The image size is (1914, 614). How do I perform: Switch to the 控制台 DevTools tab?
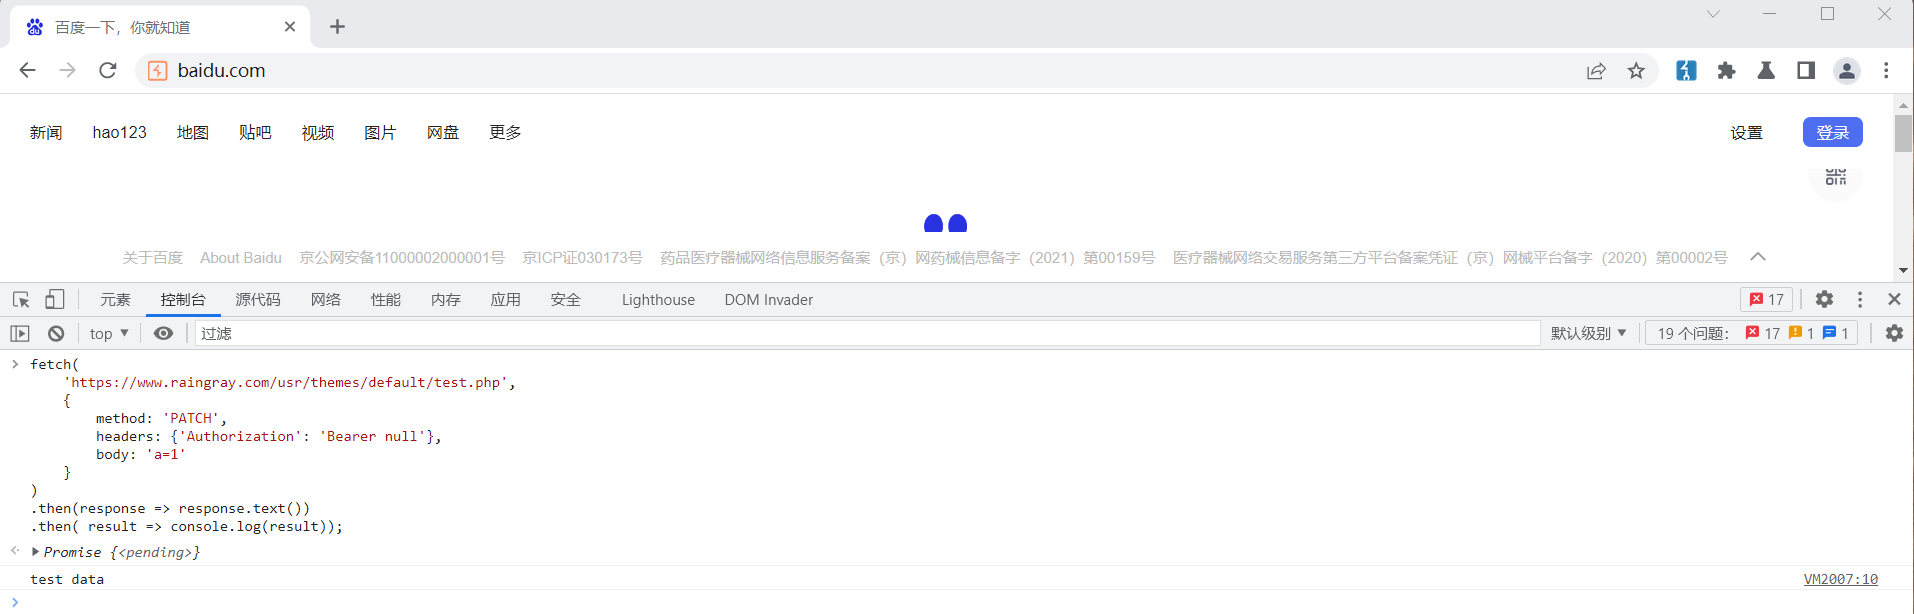183,300
